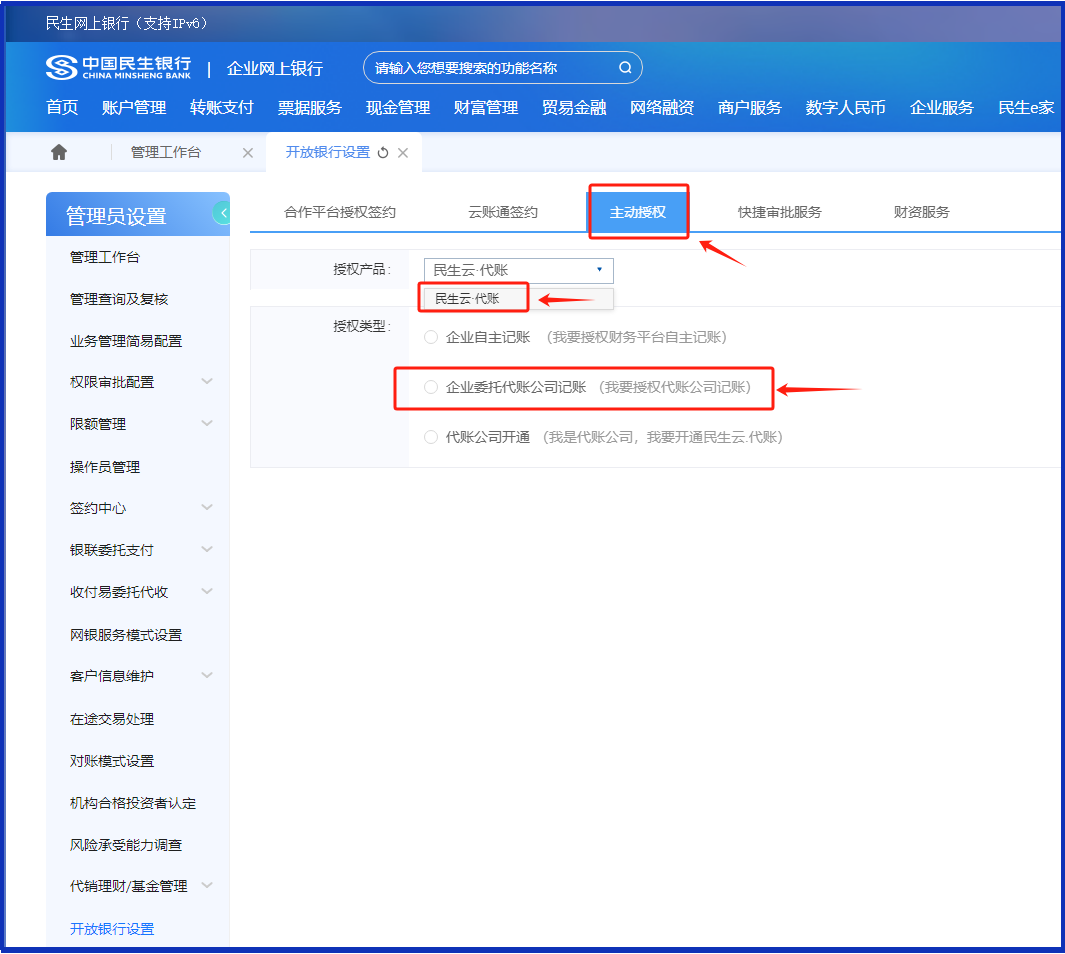Image resolution: width=1065 pixels, height=954 pixels.
Task: Open 网银服务模式设置 in the sidebar
Action: coord(126,635)
